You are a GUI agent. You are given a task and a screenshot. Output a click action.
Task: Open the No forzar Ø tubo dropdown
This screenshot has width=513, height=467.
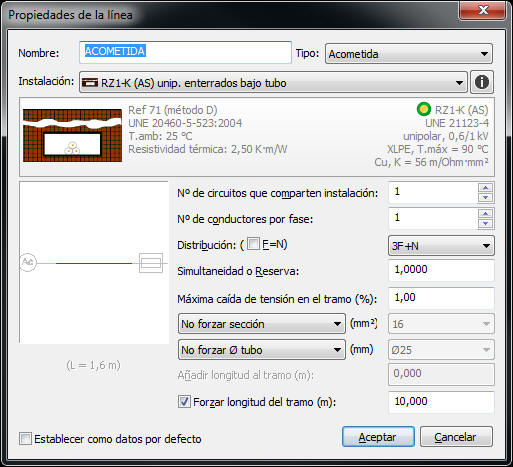[x=262, y=350]
